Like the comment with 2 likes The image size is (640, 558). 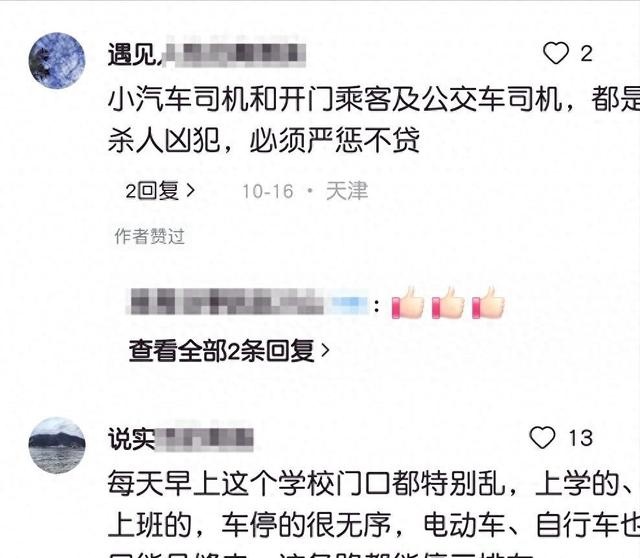click(x=556, y=53)
